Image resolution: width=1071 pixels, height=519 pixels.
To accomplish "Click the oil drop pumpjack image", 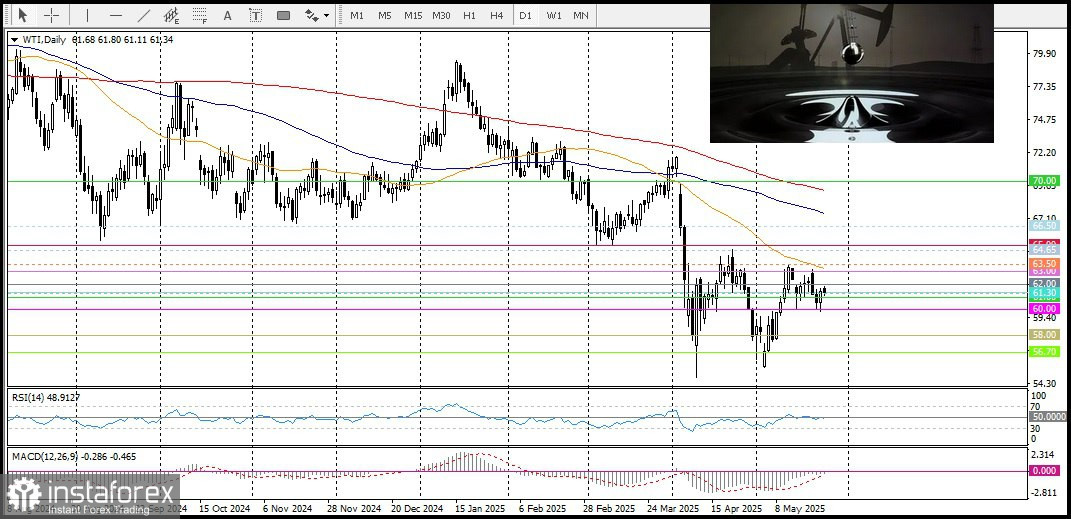I will click(852, 73).
